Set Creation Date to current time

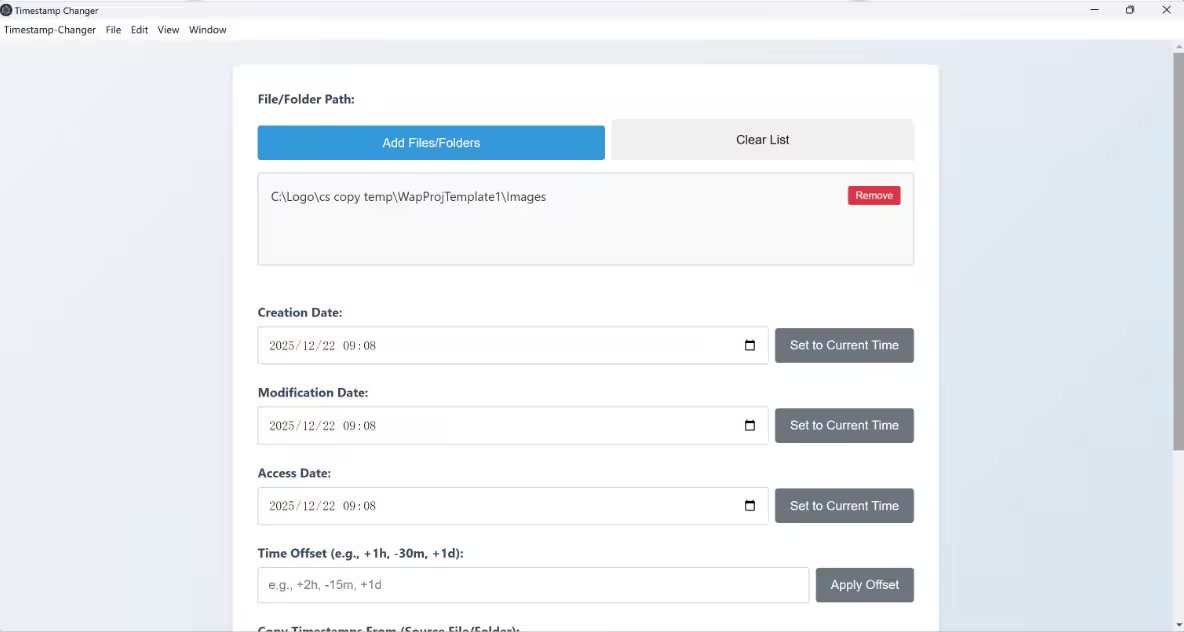[x=844, y=345]
